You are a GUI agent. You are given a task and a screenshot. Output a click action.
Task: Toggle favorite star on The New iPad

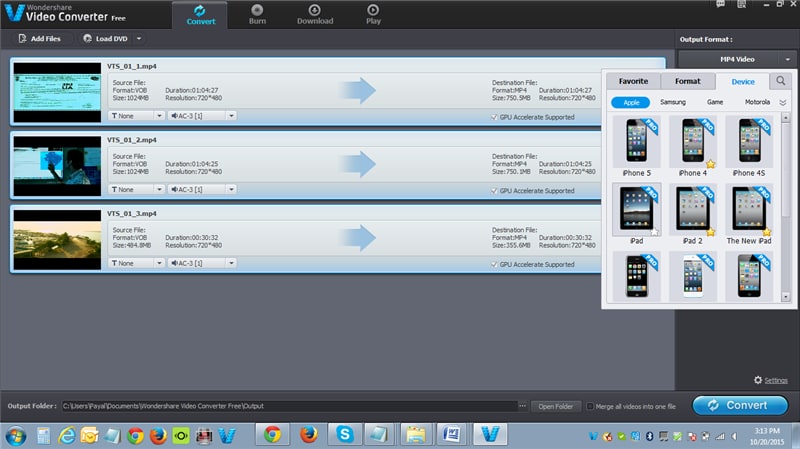click(767, 232)
